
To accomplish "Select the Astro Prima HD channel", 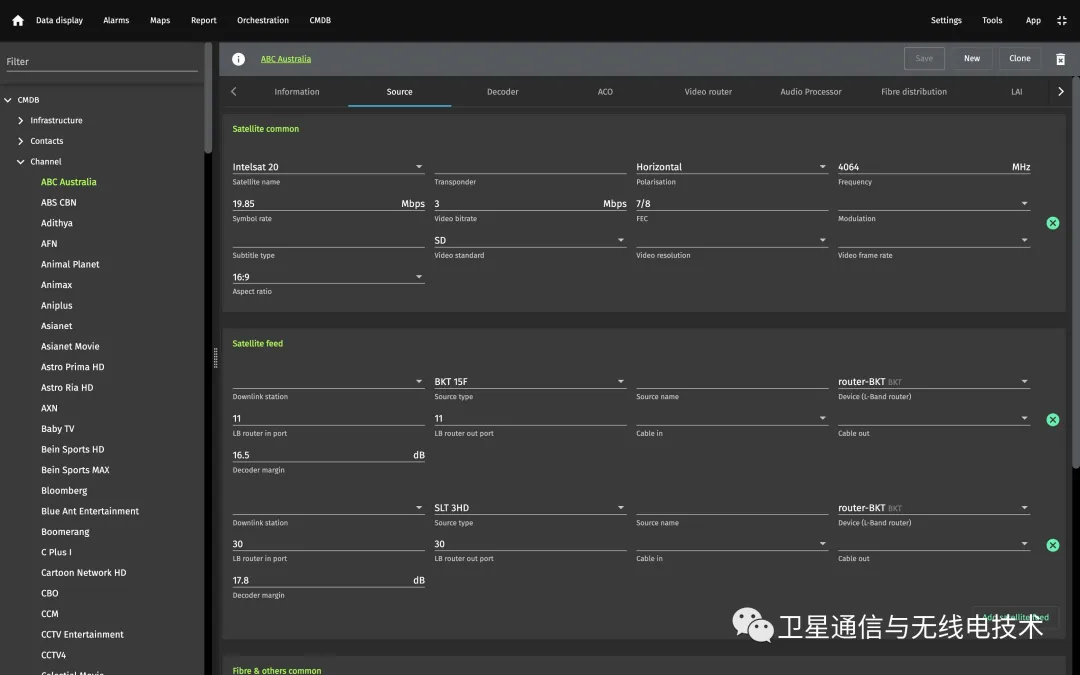I will click(72, 367).
